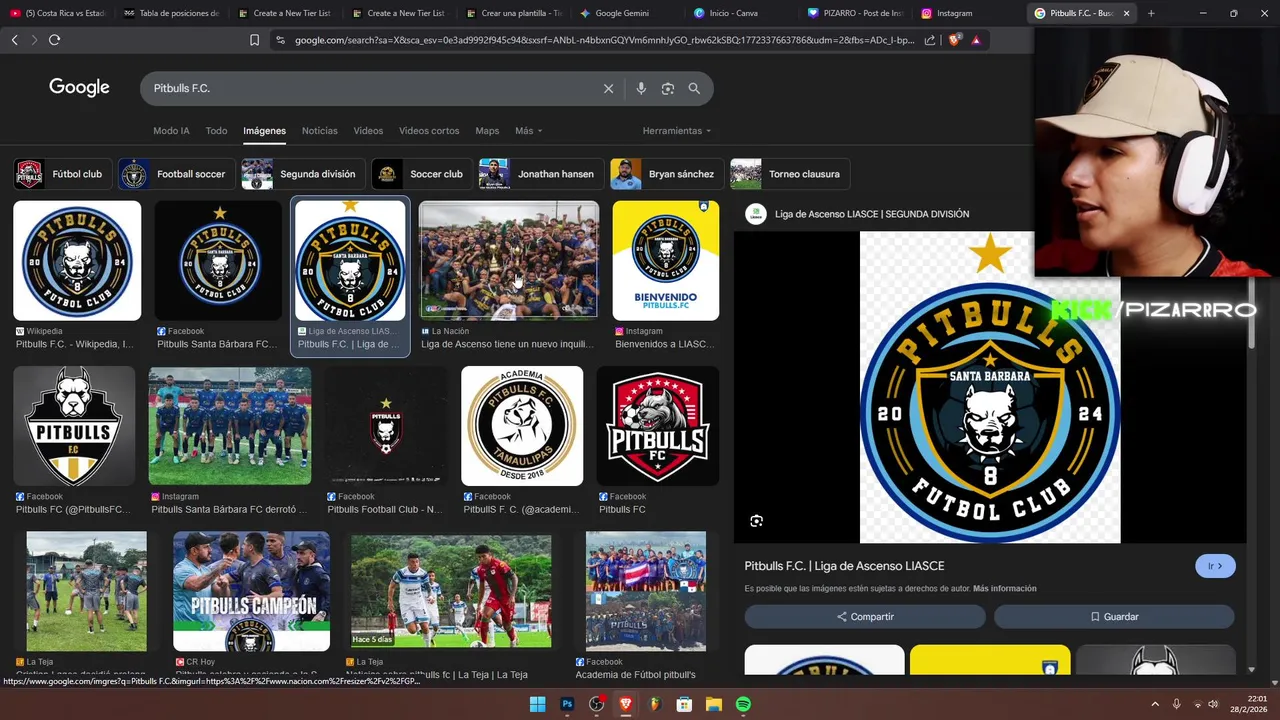Open Instagram Bienvenido yellow thumbnail
This screenshot has width=1280, height=720.
(x=666, y=261)
